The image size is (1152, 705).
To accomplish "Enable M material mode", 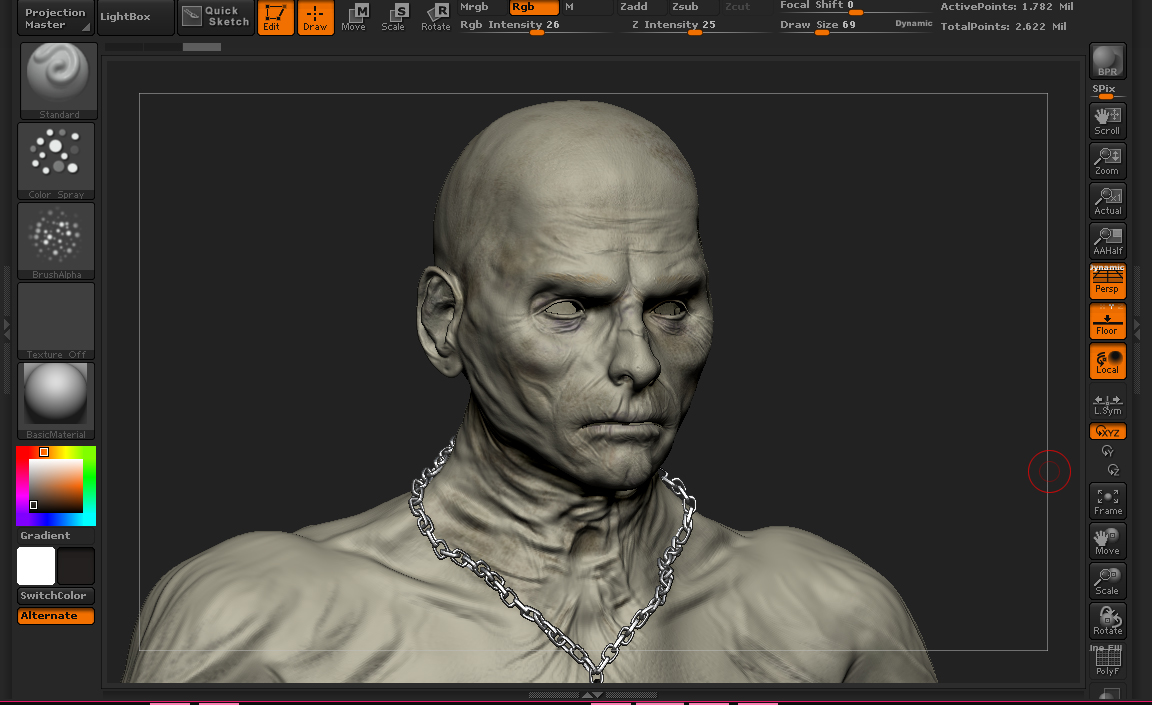I will pyautogui.click(x=586, y=7).
